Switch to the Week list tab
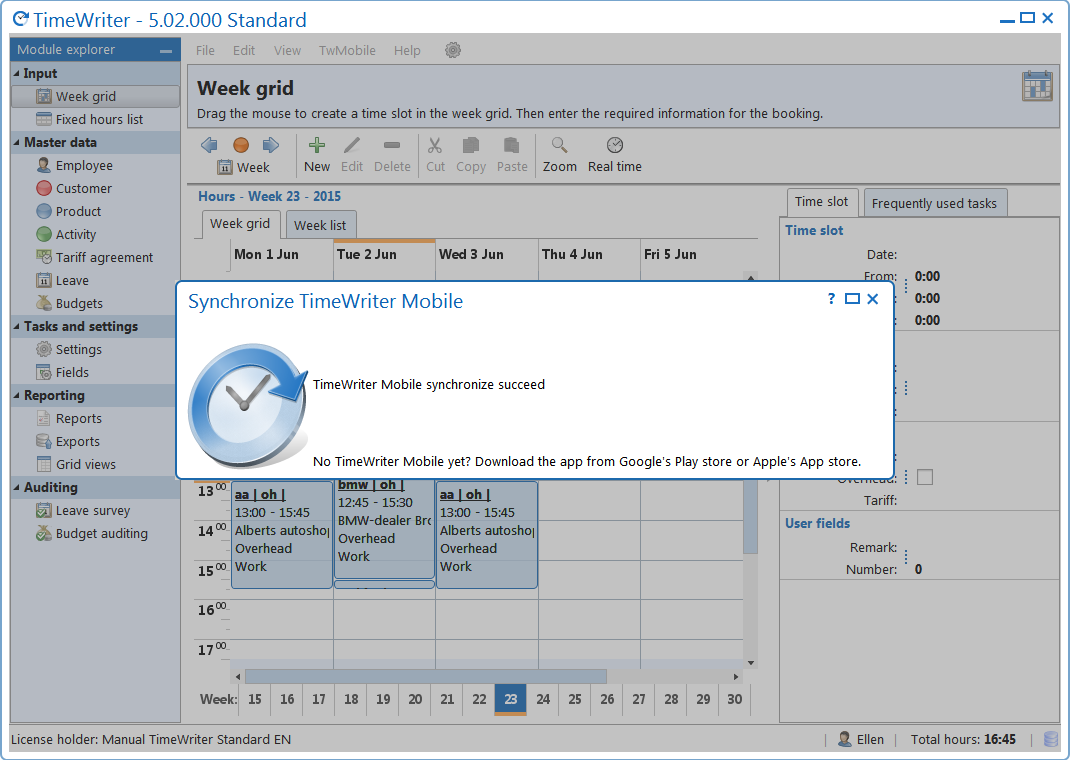1070x760 pixels. pos(320,225)
